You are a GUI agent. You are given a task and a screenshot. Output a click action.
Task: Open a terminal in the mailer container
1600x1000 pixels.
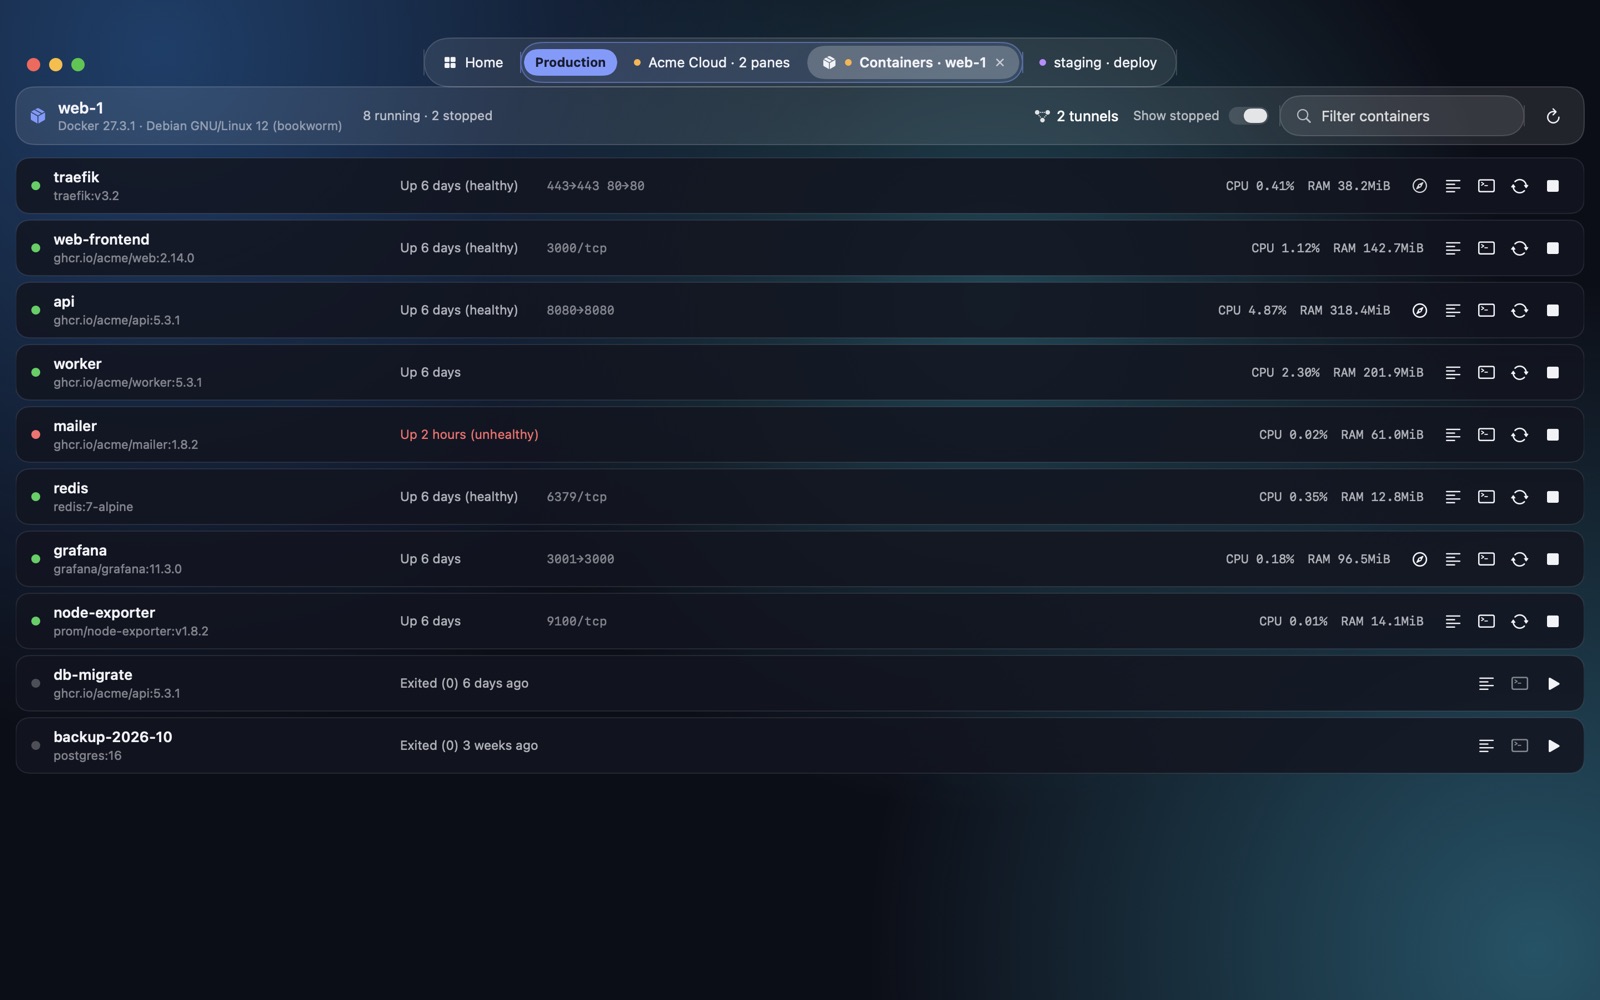pos(1486,435)
